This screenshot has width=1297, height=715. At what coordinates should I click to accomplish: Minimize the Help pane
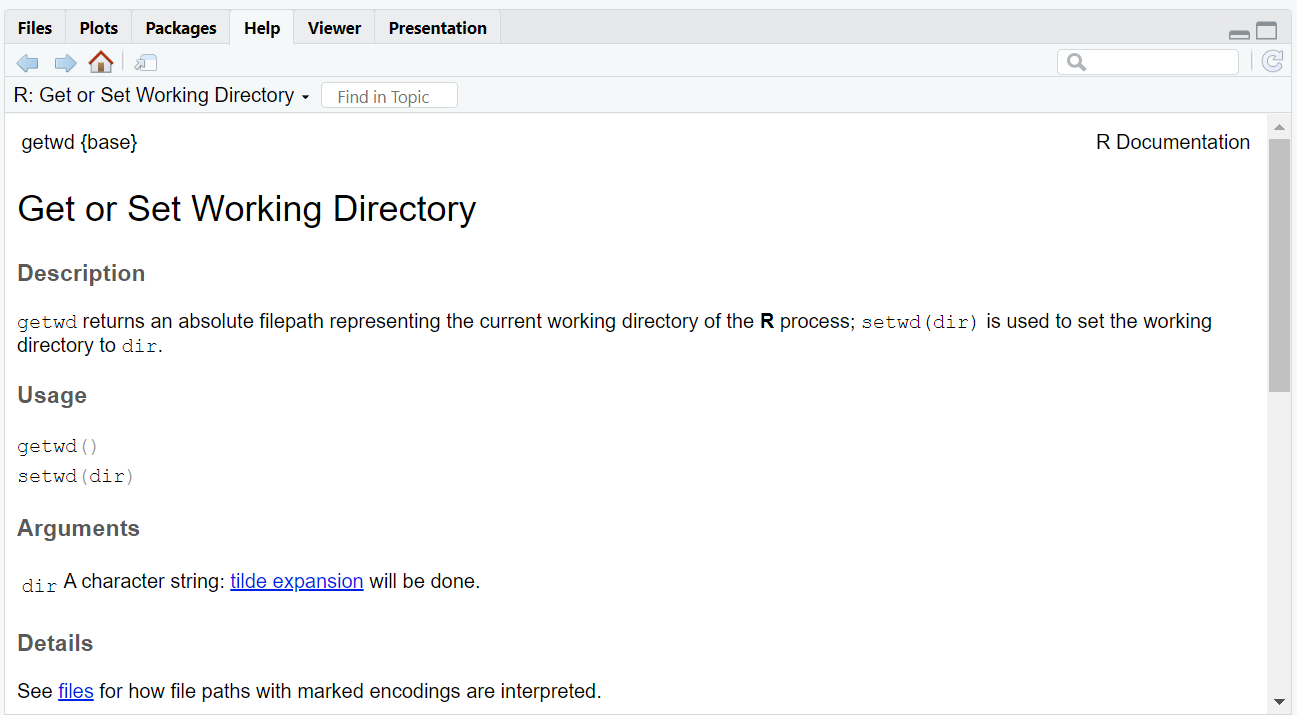pyautogui.click(x=1239, y=34)
